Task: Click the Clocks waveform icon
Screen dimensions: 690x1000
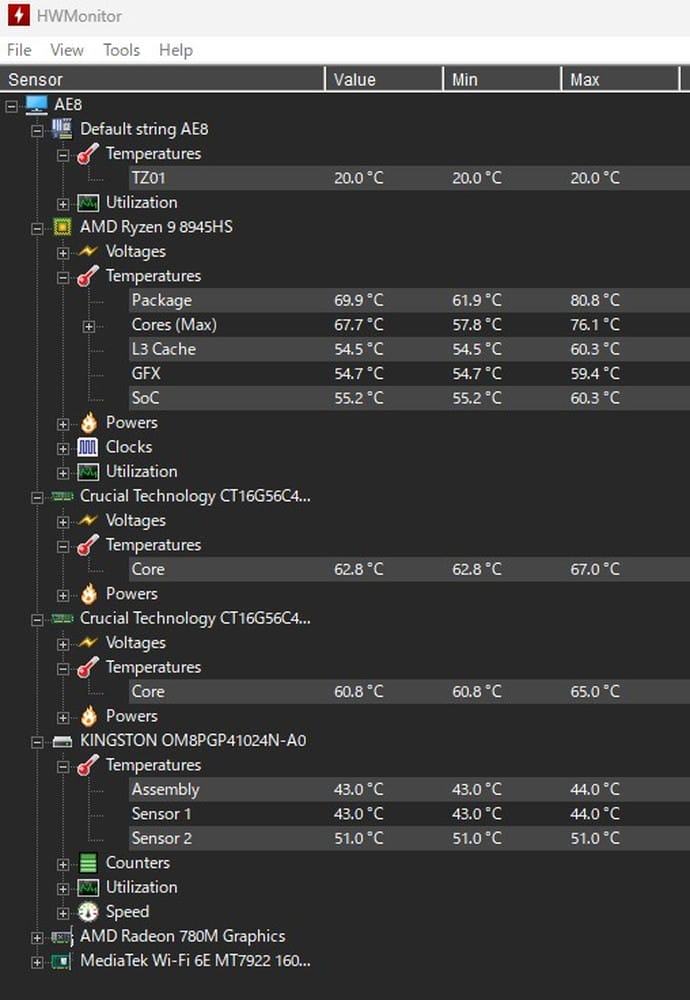Action: (88, 447)
